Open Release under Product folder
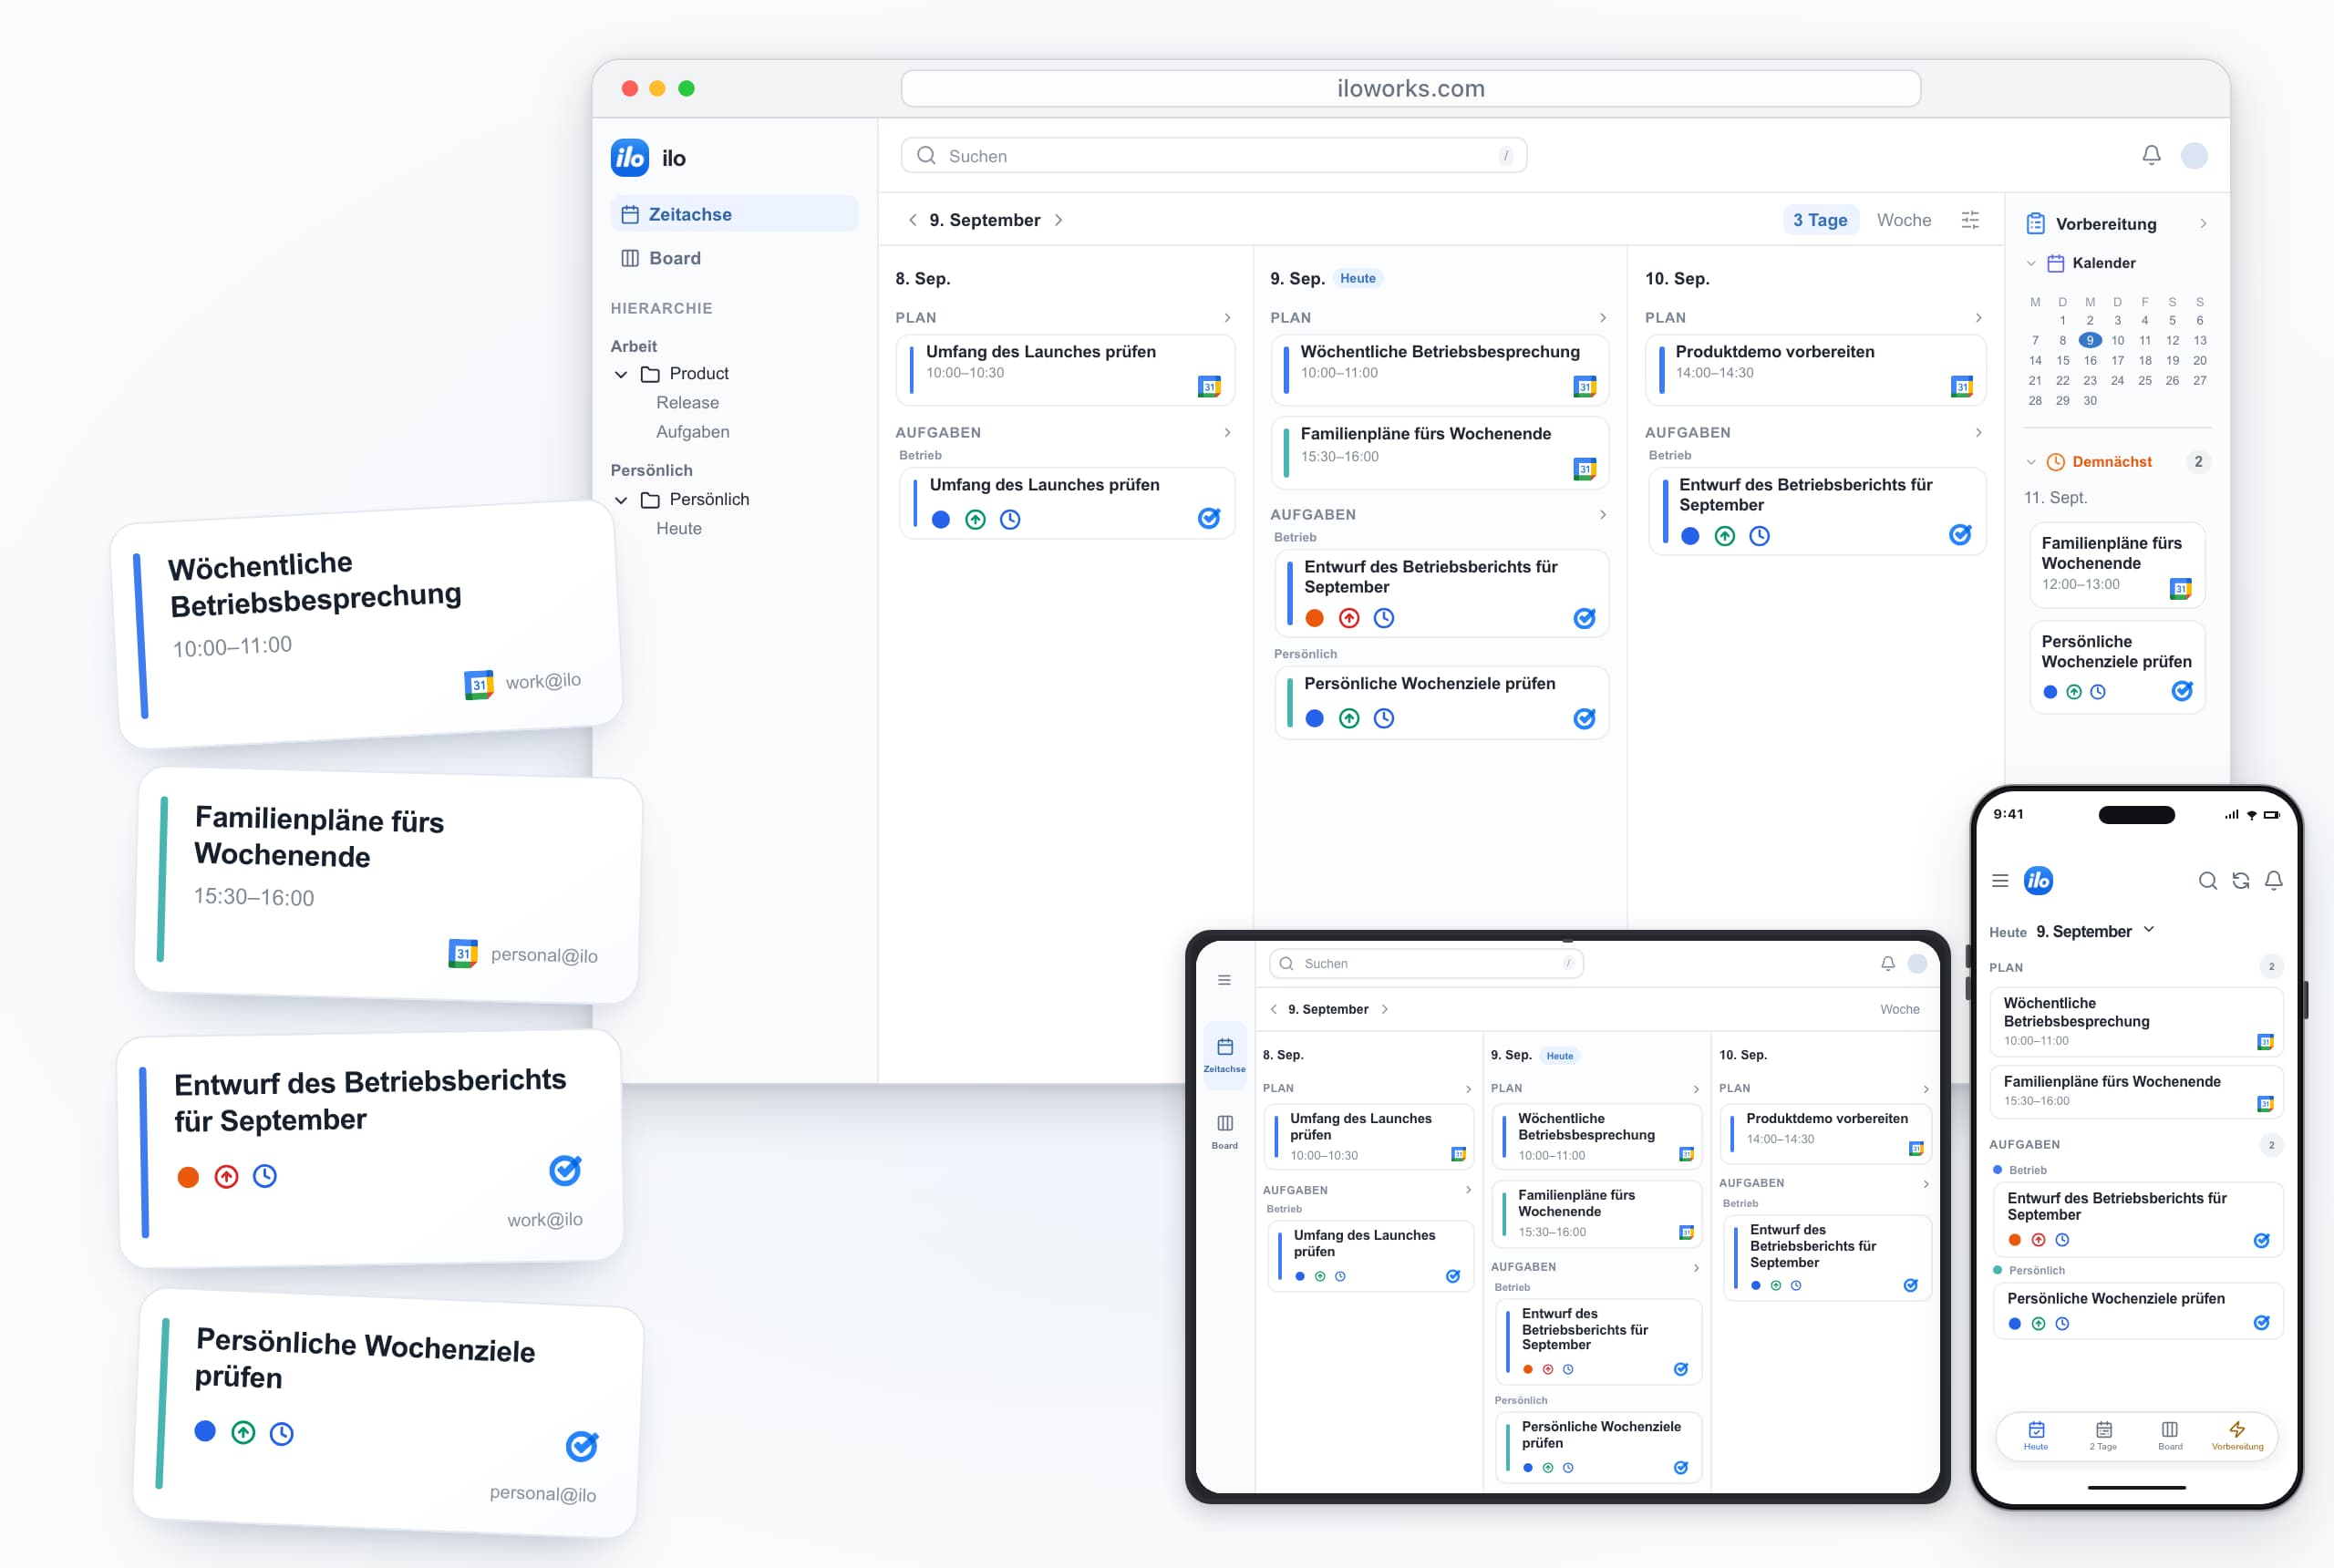Screen dimensions: 2334x1568 click(687, 403)
